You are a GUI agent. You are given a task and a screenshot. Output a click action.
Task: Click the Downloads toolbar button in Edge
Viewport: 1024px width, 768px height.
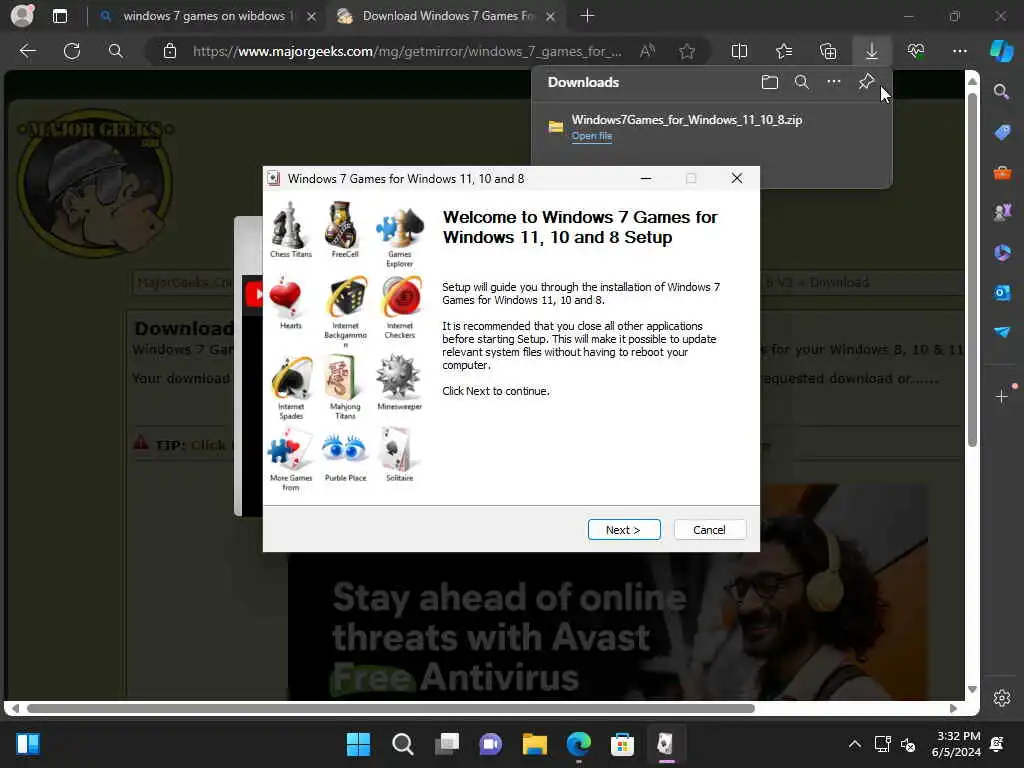[x=872, y=51]
